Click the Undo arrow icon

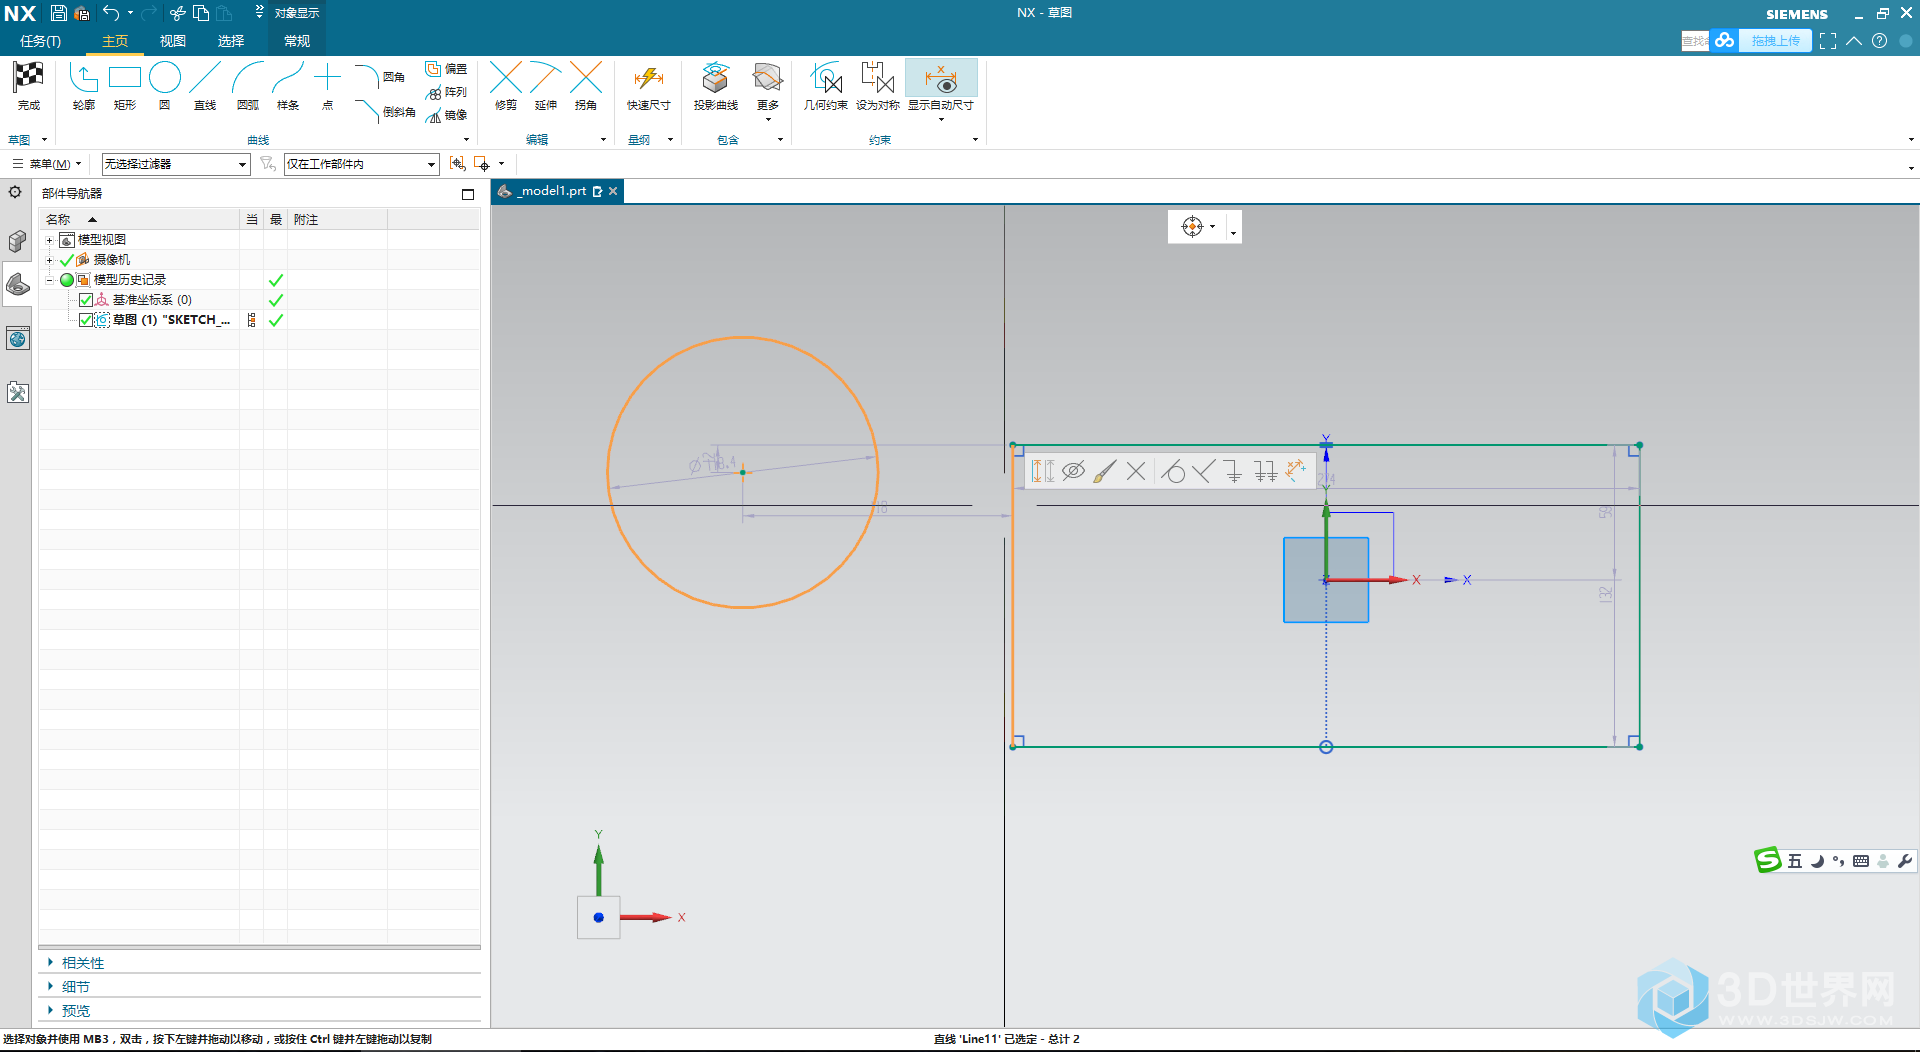point(111,13)
